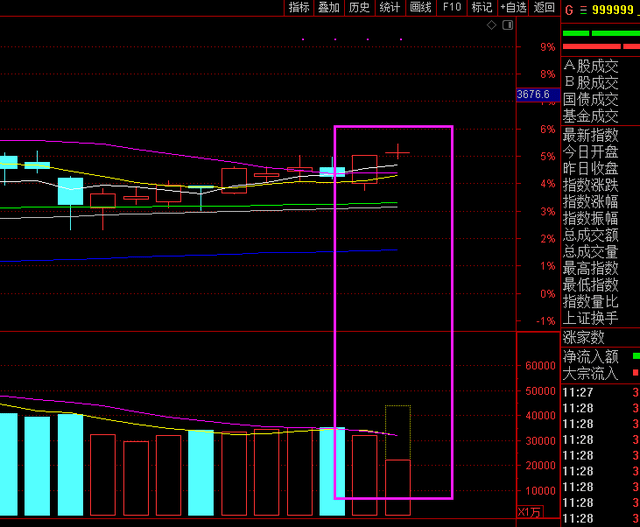Click the 最高指数 label
The height and width of the screenshot is (527, 640).
pos(591,268)
